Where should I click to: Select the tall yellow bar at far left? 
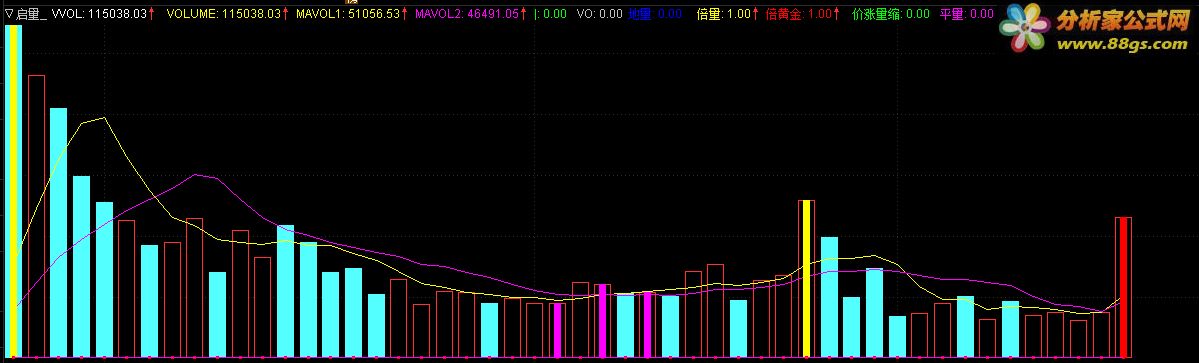14,190
